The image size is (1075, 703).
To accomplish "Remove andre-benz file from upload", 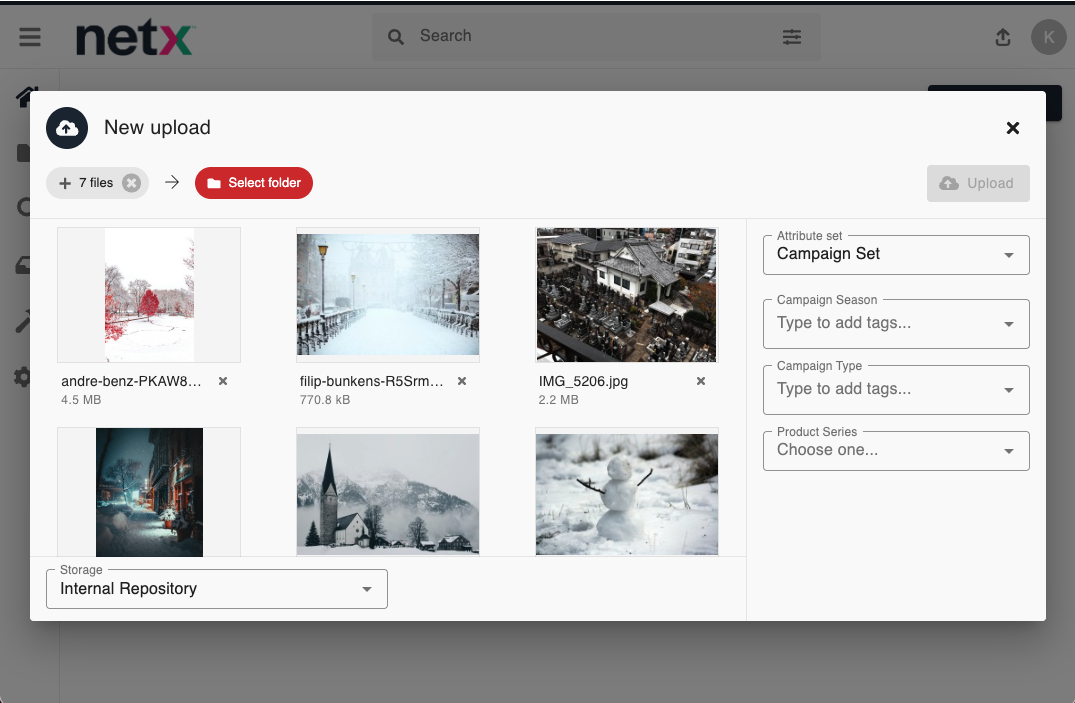I will tap(223, 381).
